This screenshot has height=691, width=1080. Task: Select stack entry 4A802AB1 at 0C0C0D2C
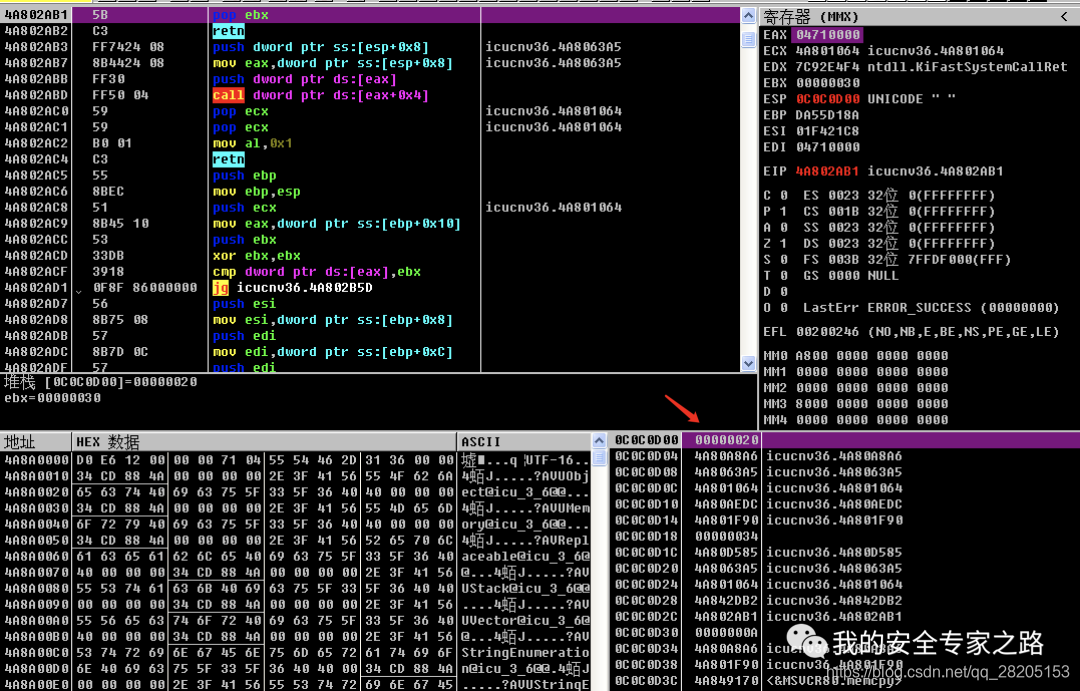click(x=727, y=617)
